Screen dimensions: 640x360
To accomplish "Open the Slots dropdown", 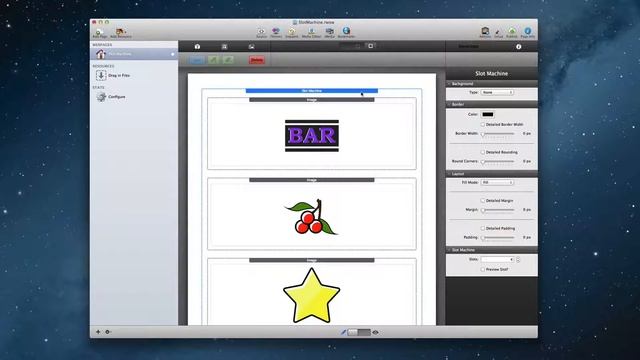I will [x=497, y=260].
